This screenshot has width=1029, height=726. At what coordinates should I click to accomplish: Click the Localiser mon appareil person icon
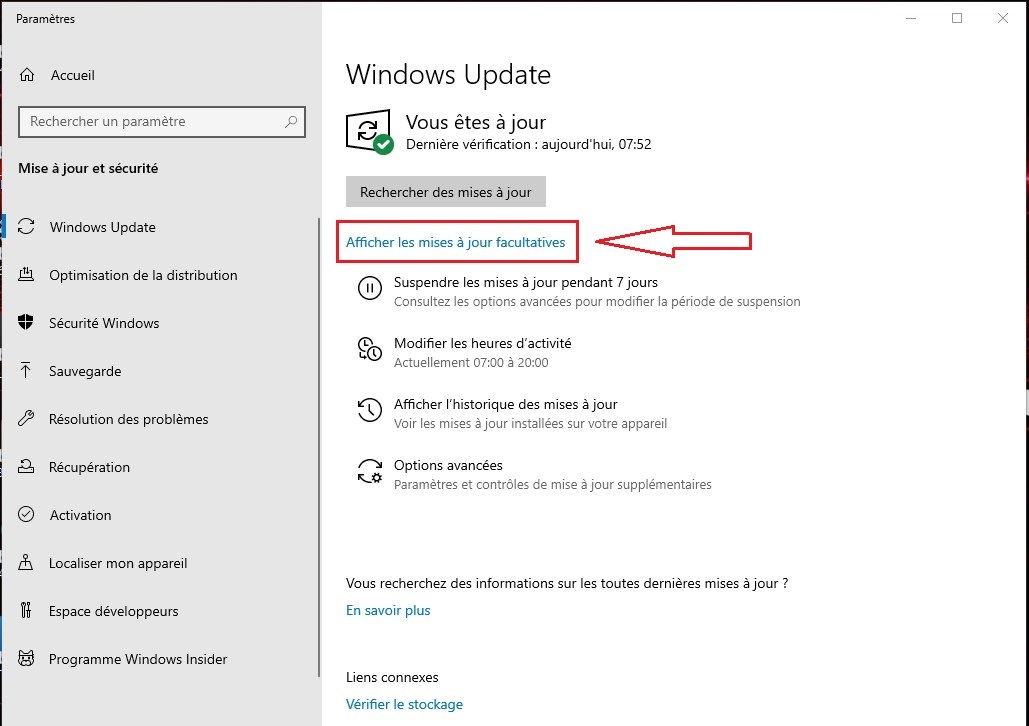point(26,562)
